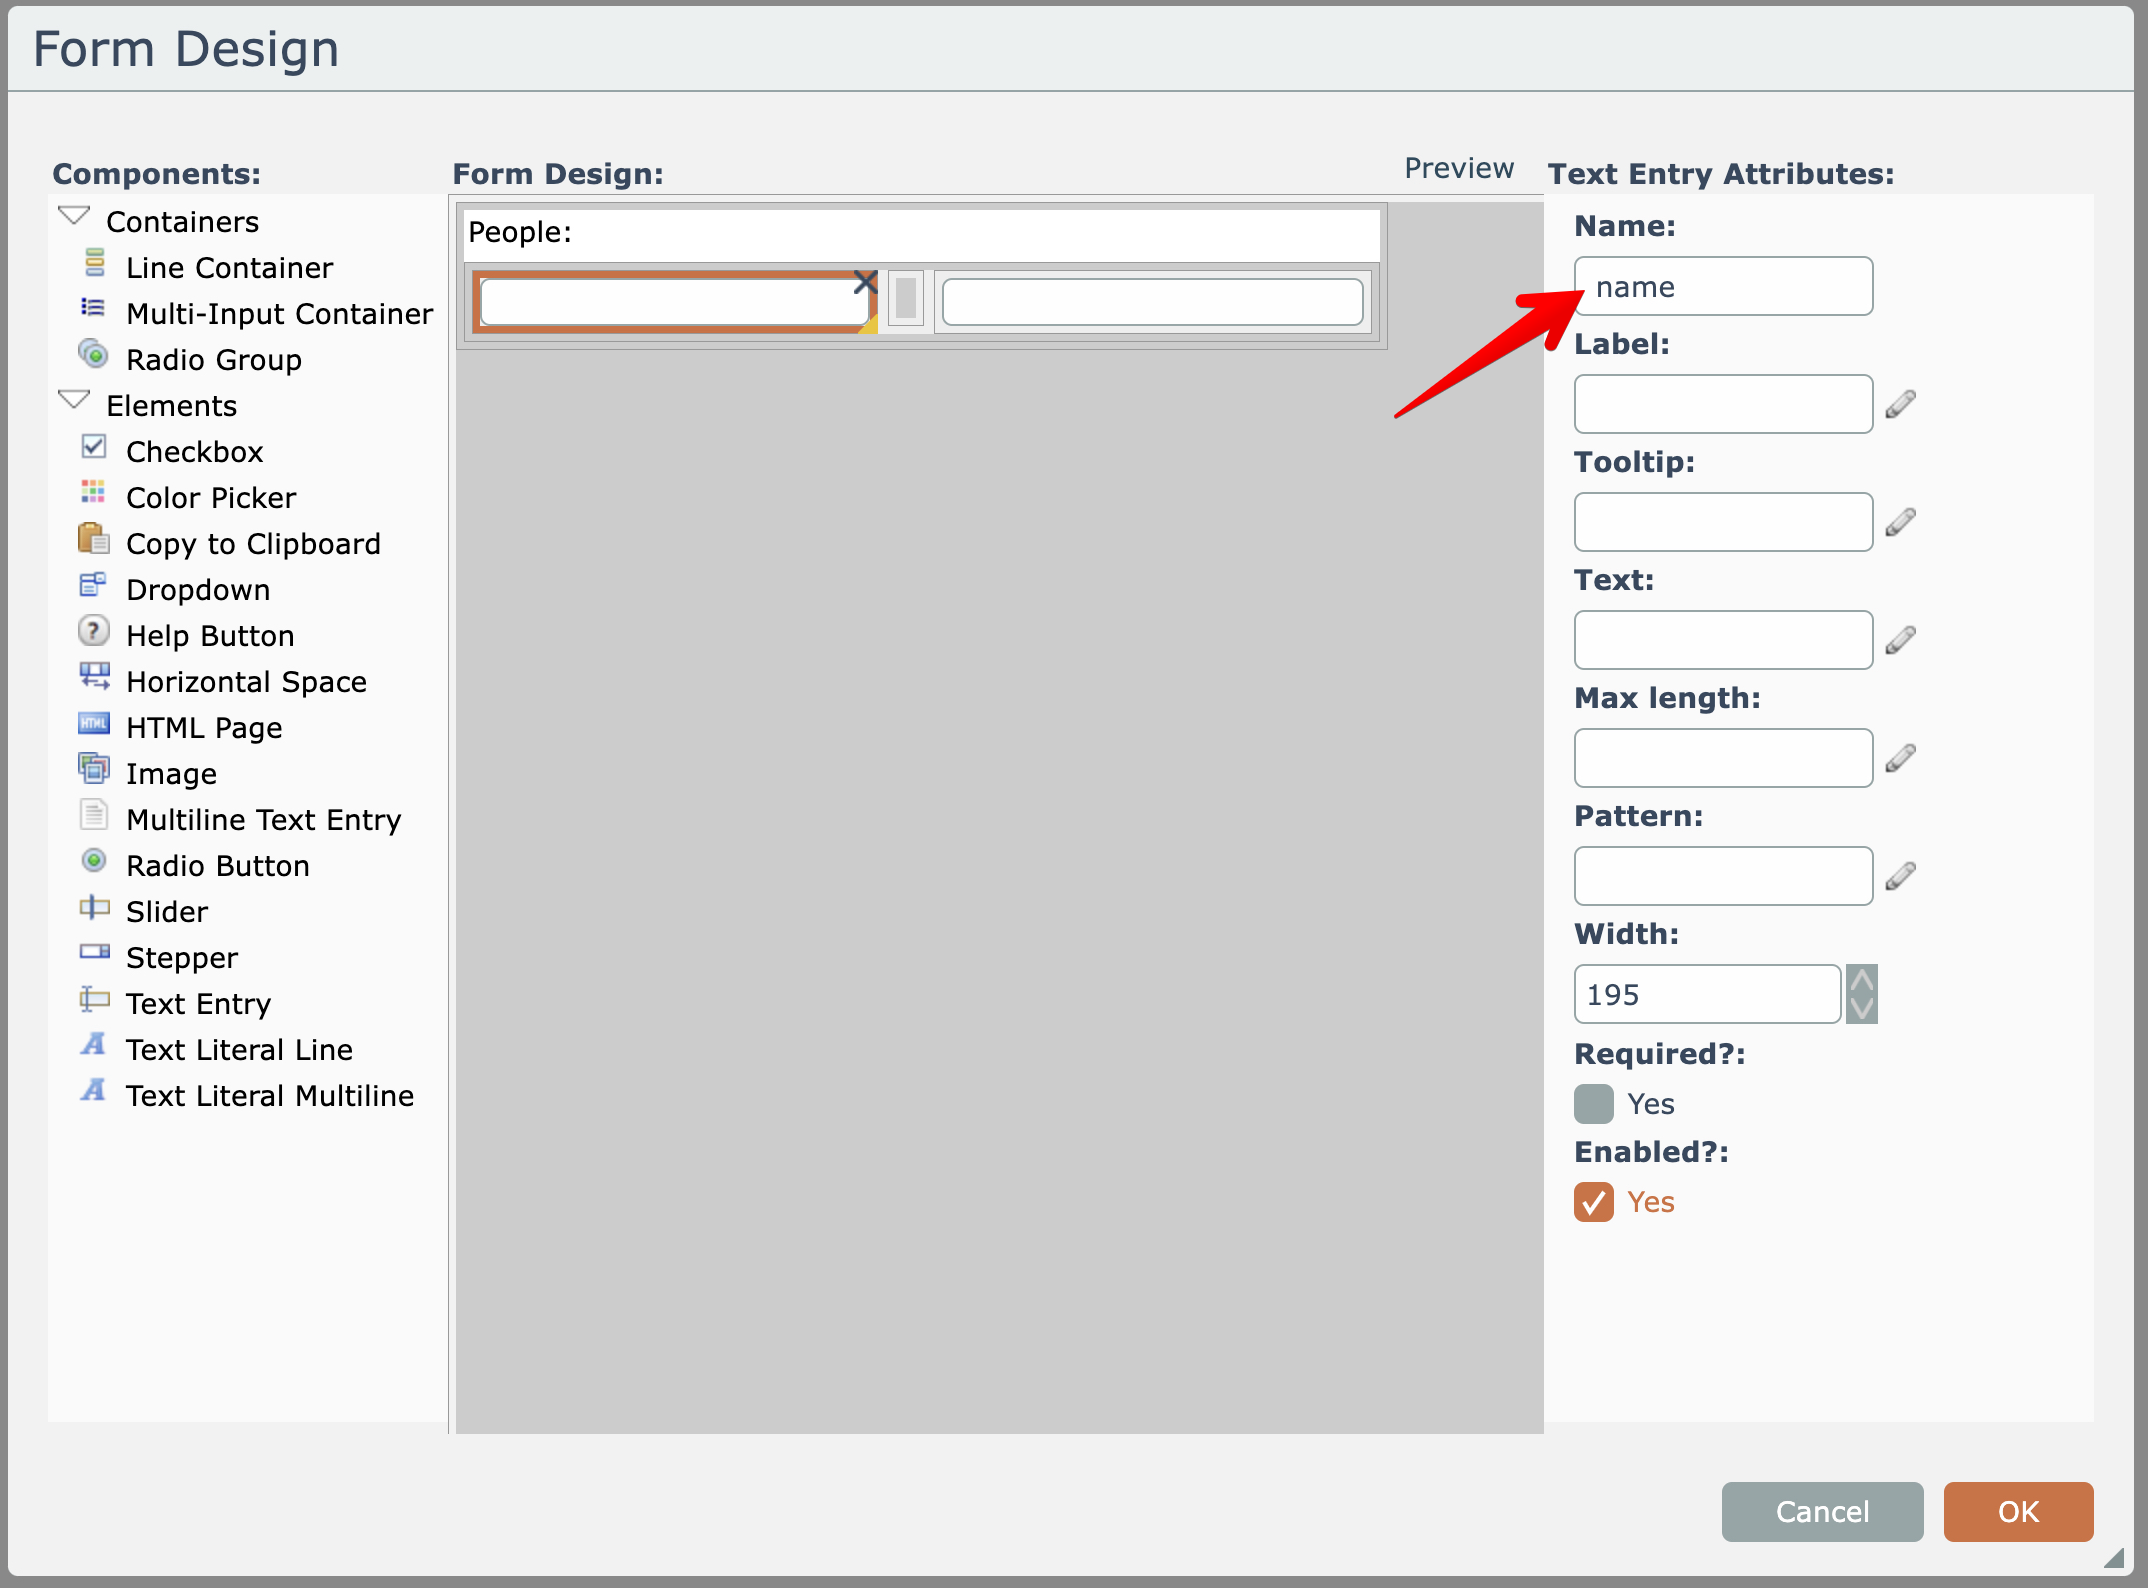Increase Width using the stepper up arrow
Screen dimensions: 2148x1588
[x=1861, y=980]
